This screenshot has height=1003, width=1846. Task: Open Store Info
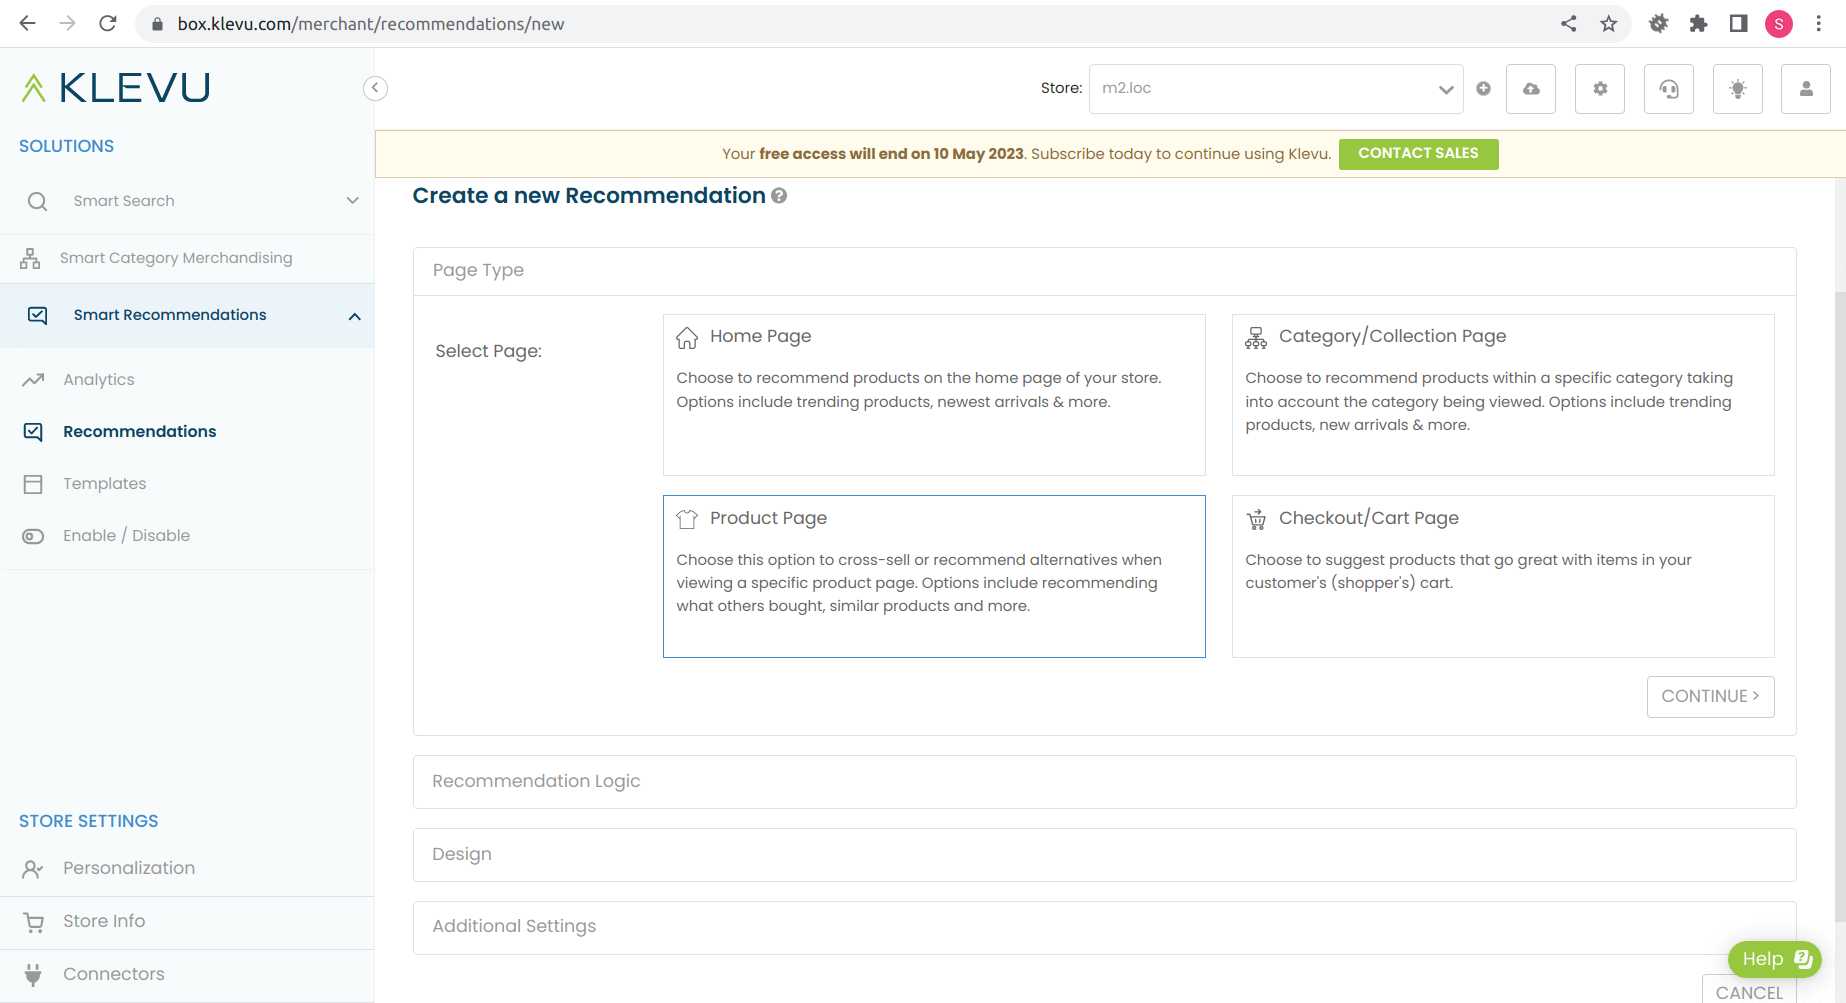tap(104, 921)
